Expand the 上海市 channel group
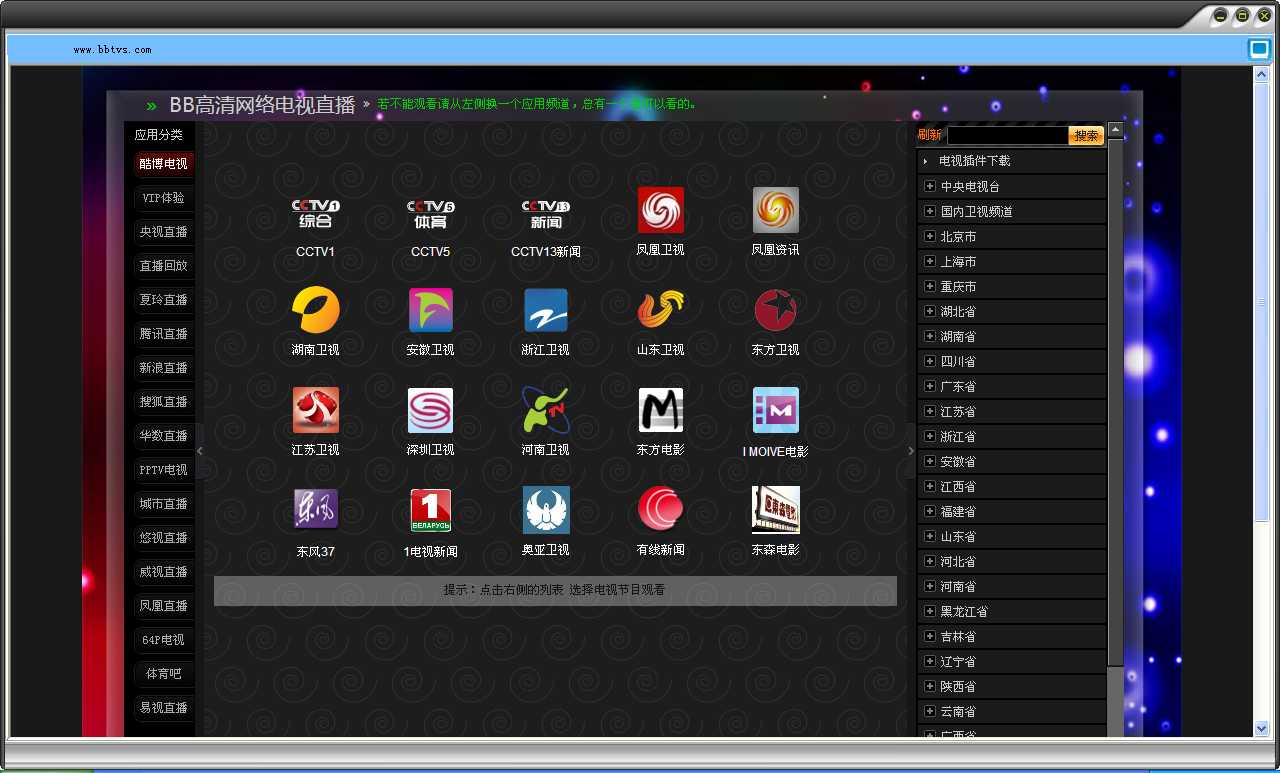The image size is (1280, 773). coord(1012,261)
